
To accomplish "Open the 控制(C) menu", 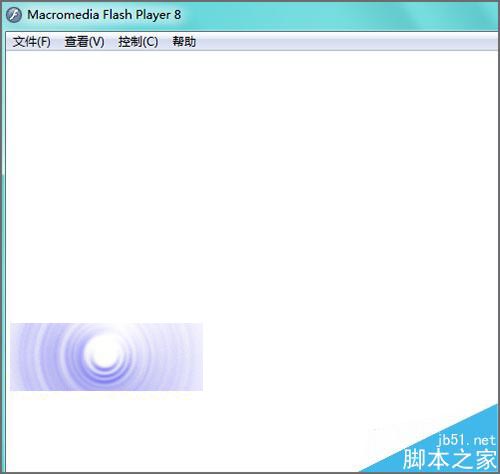I will tap(138, 42).
